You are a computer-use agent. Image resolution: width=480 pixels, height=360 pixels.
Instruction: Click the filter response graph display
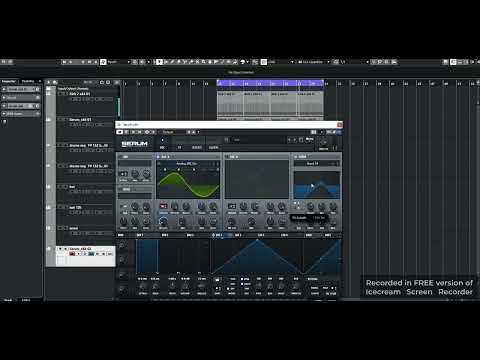tap(317, 185)
